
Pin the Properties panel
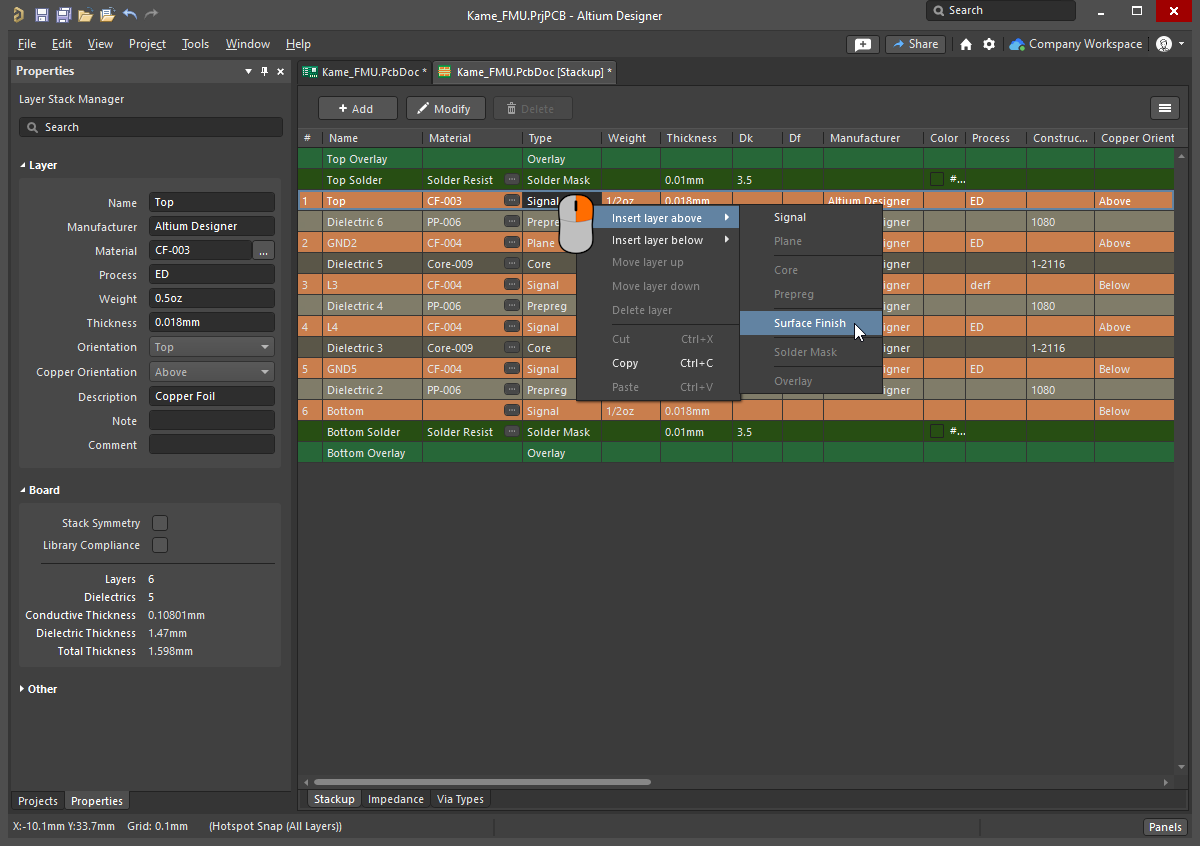265,71
